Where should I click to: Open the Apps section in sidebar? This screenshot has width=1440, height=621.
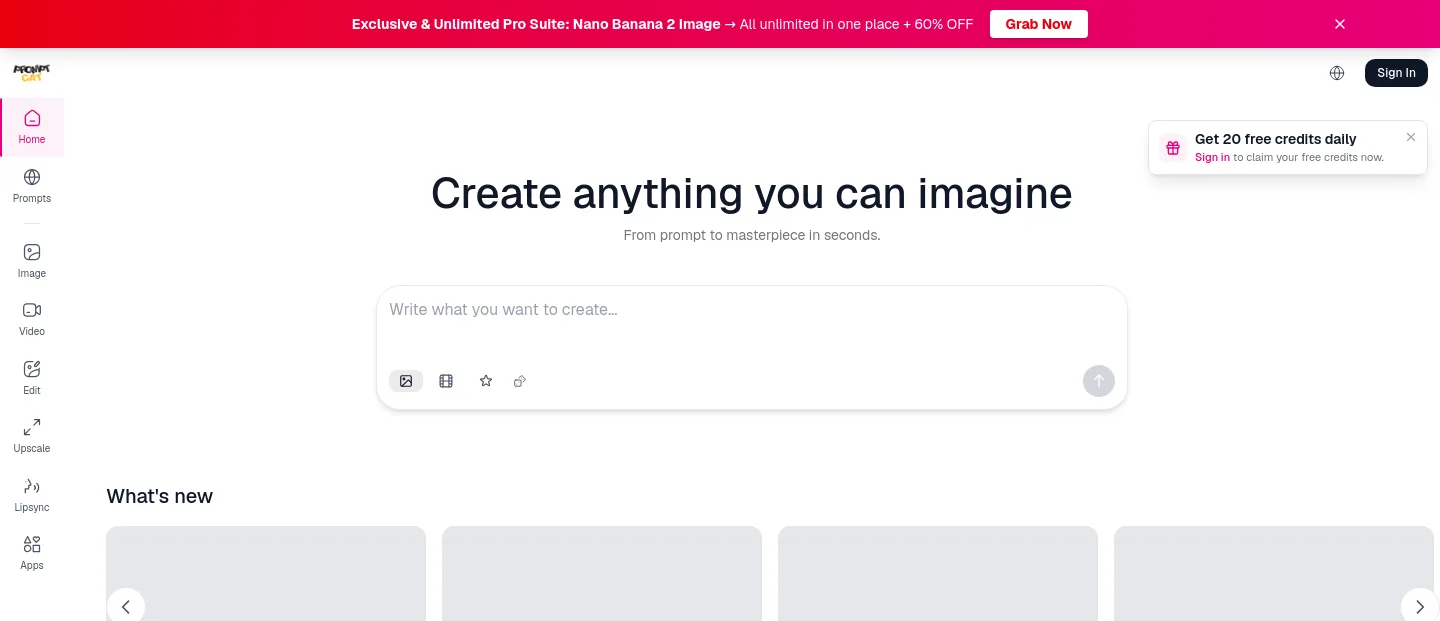[x=32, y=552]
